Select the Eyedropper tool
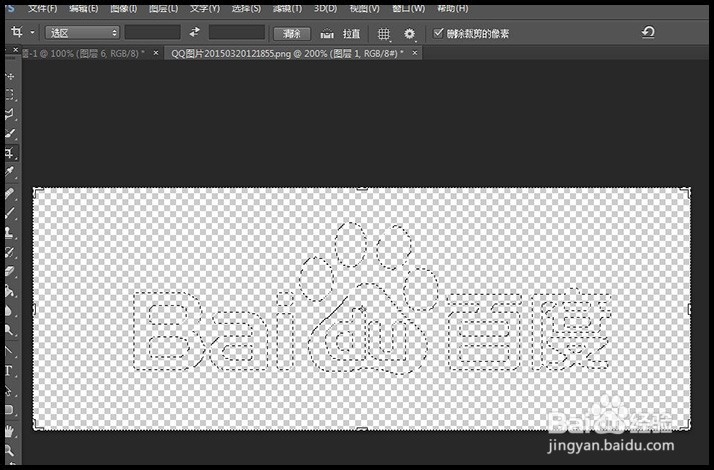The image size is (714, 470). pos(9,172)
